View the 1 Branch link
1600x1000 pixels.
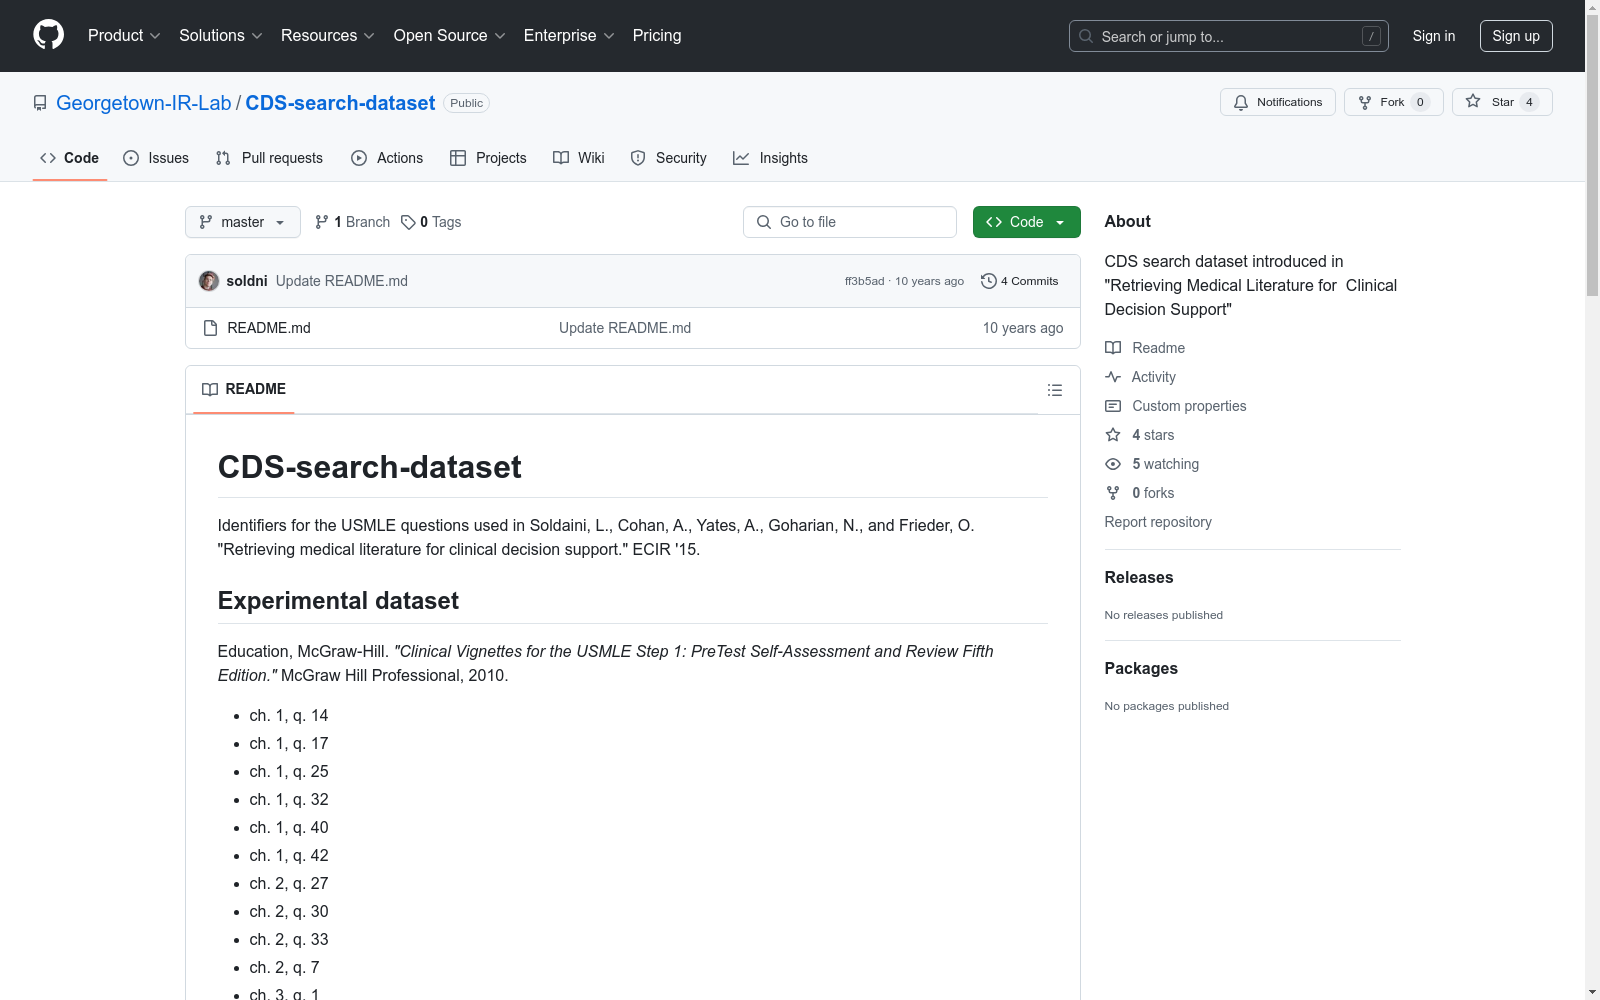click(x=352, y=222)
